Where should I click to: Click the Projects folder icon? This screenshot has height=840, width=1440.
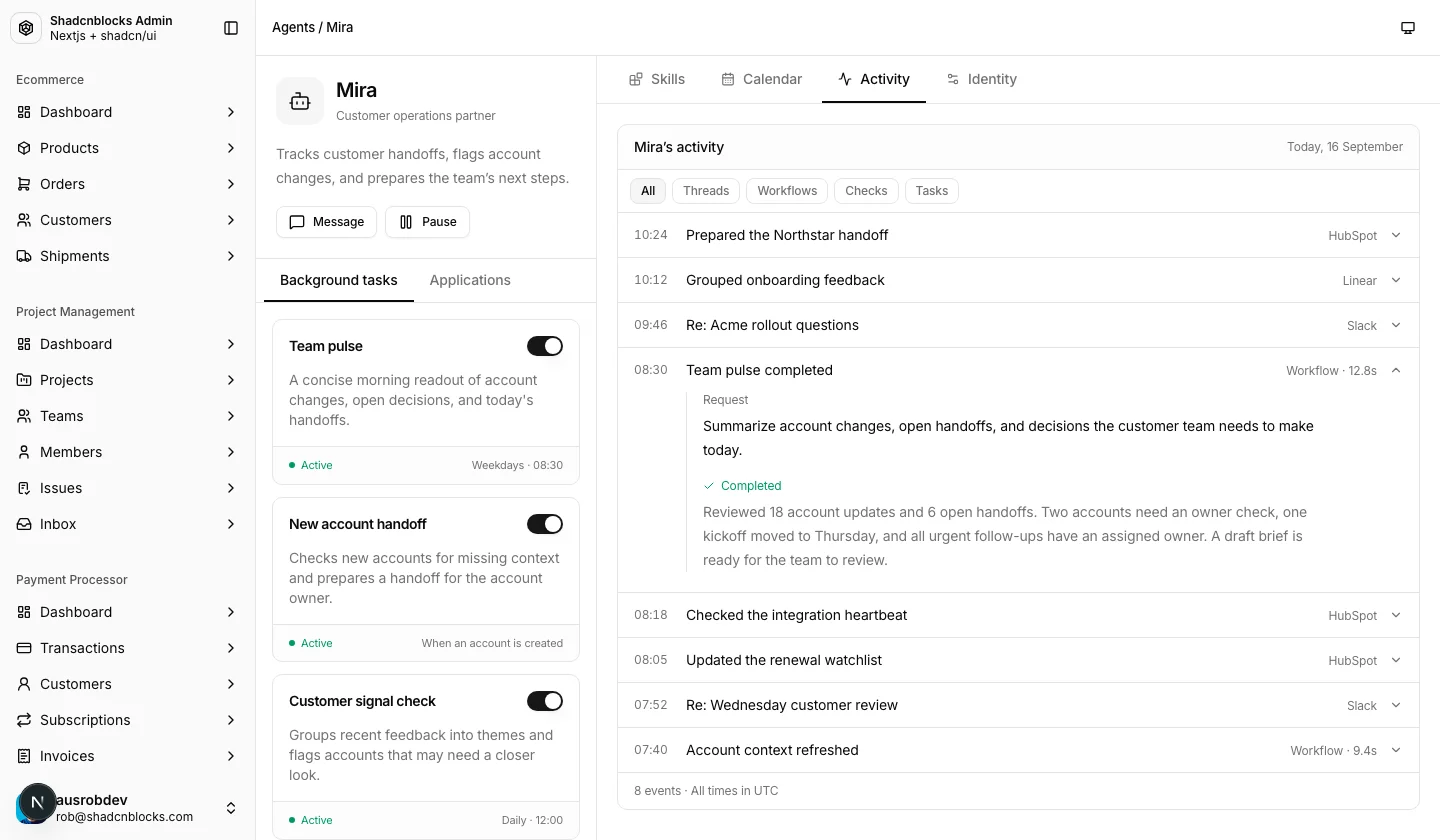[x=24, y=380]
